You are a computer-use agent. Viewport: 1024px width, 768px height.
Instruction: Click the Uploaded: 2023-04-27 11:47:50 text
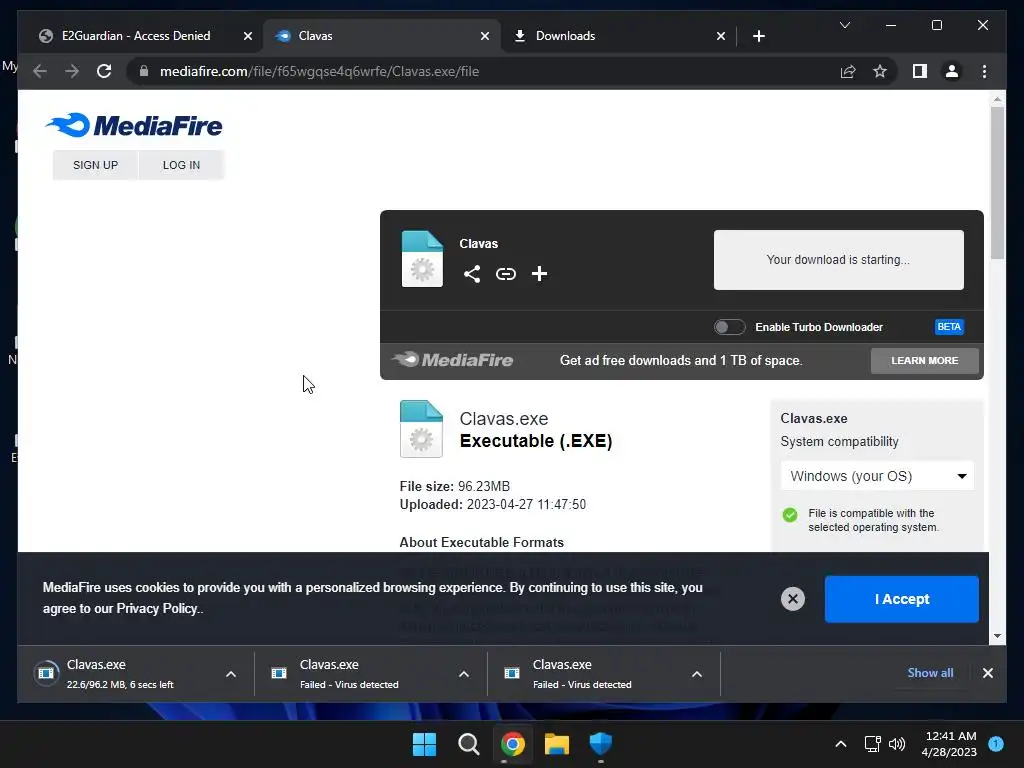(x=492, y=505)
